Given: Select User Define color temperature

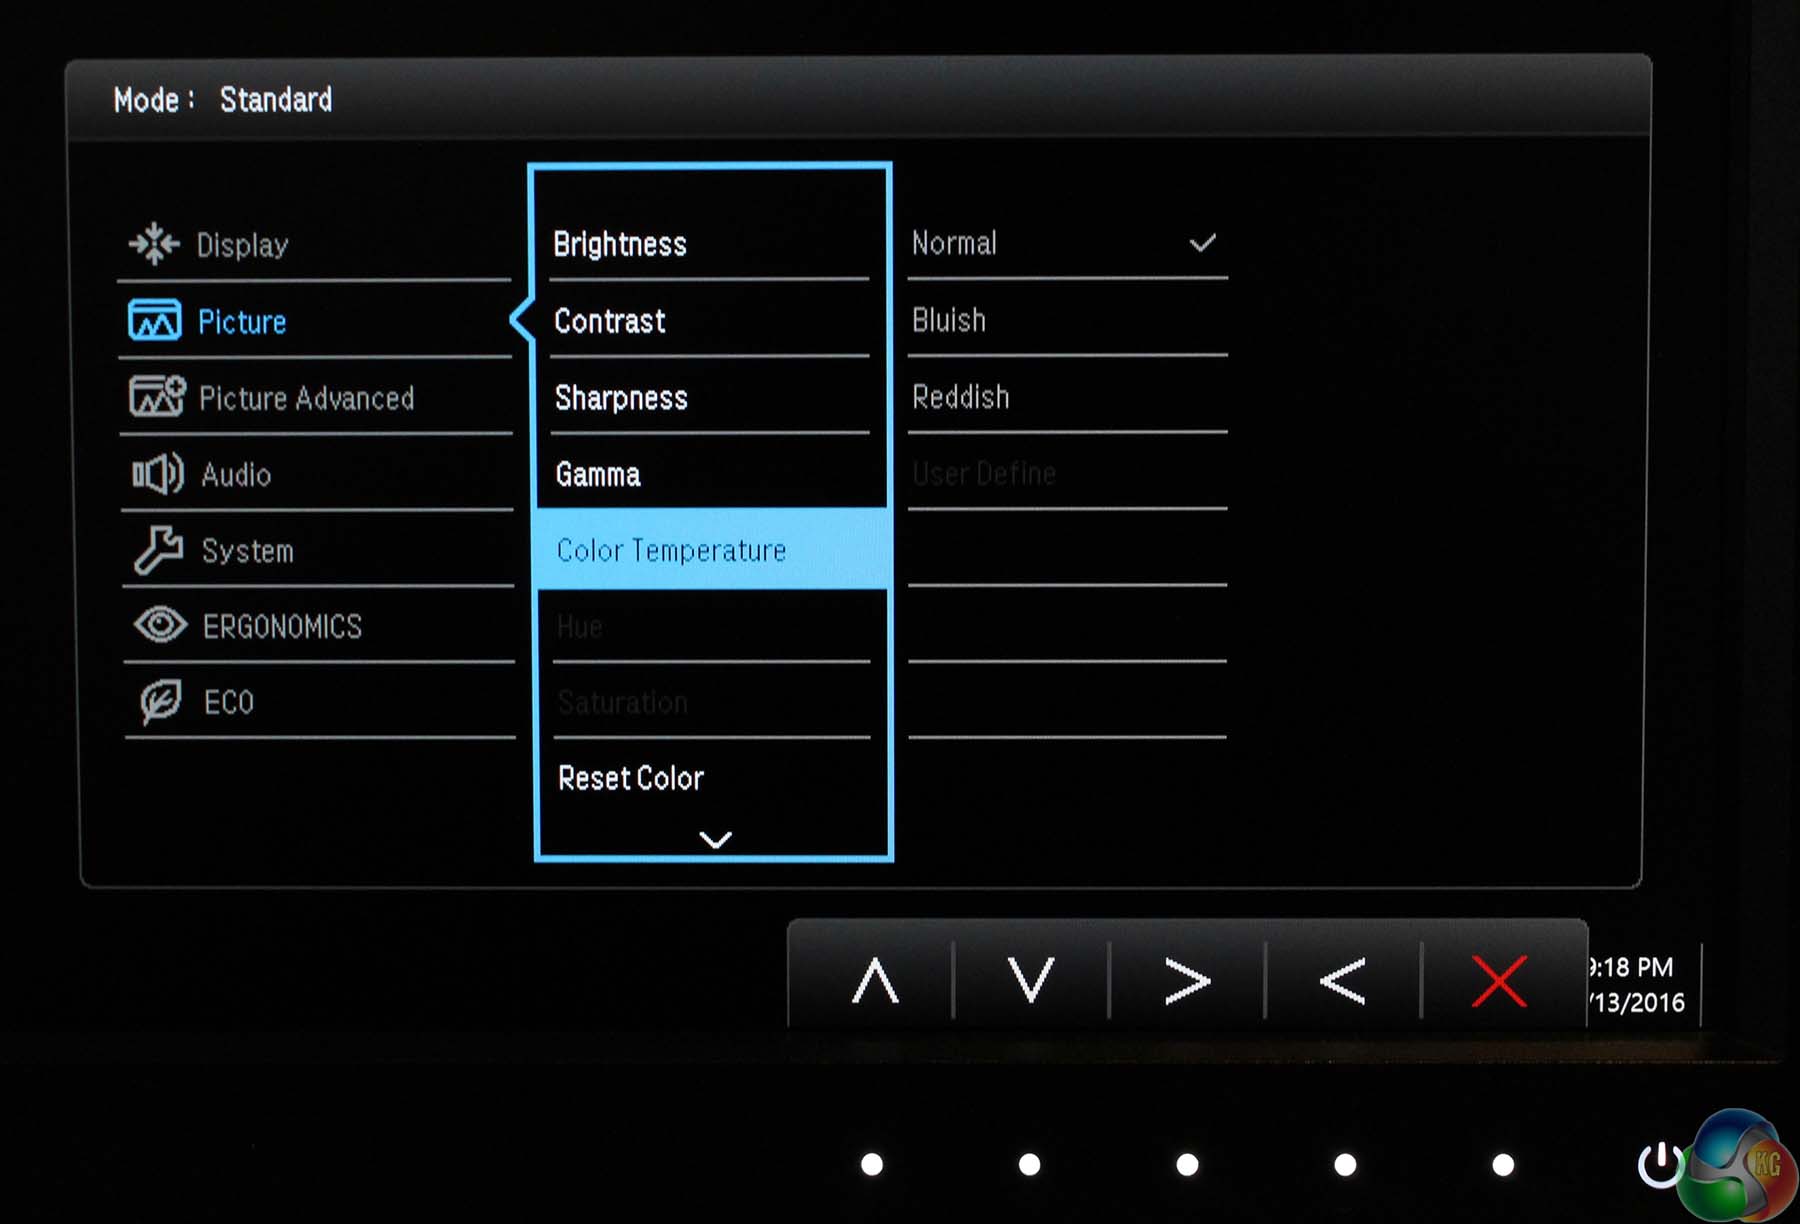Looking at the screenshot, I should pyautogui.click(x=1068, y=473).
